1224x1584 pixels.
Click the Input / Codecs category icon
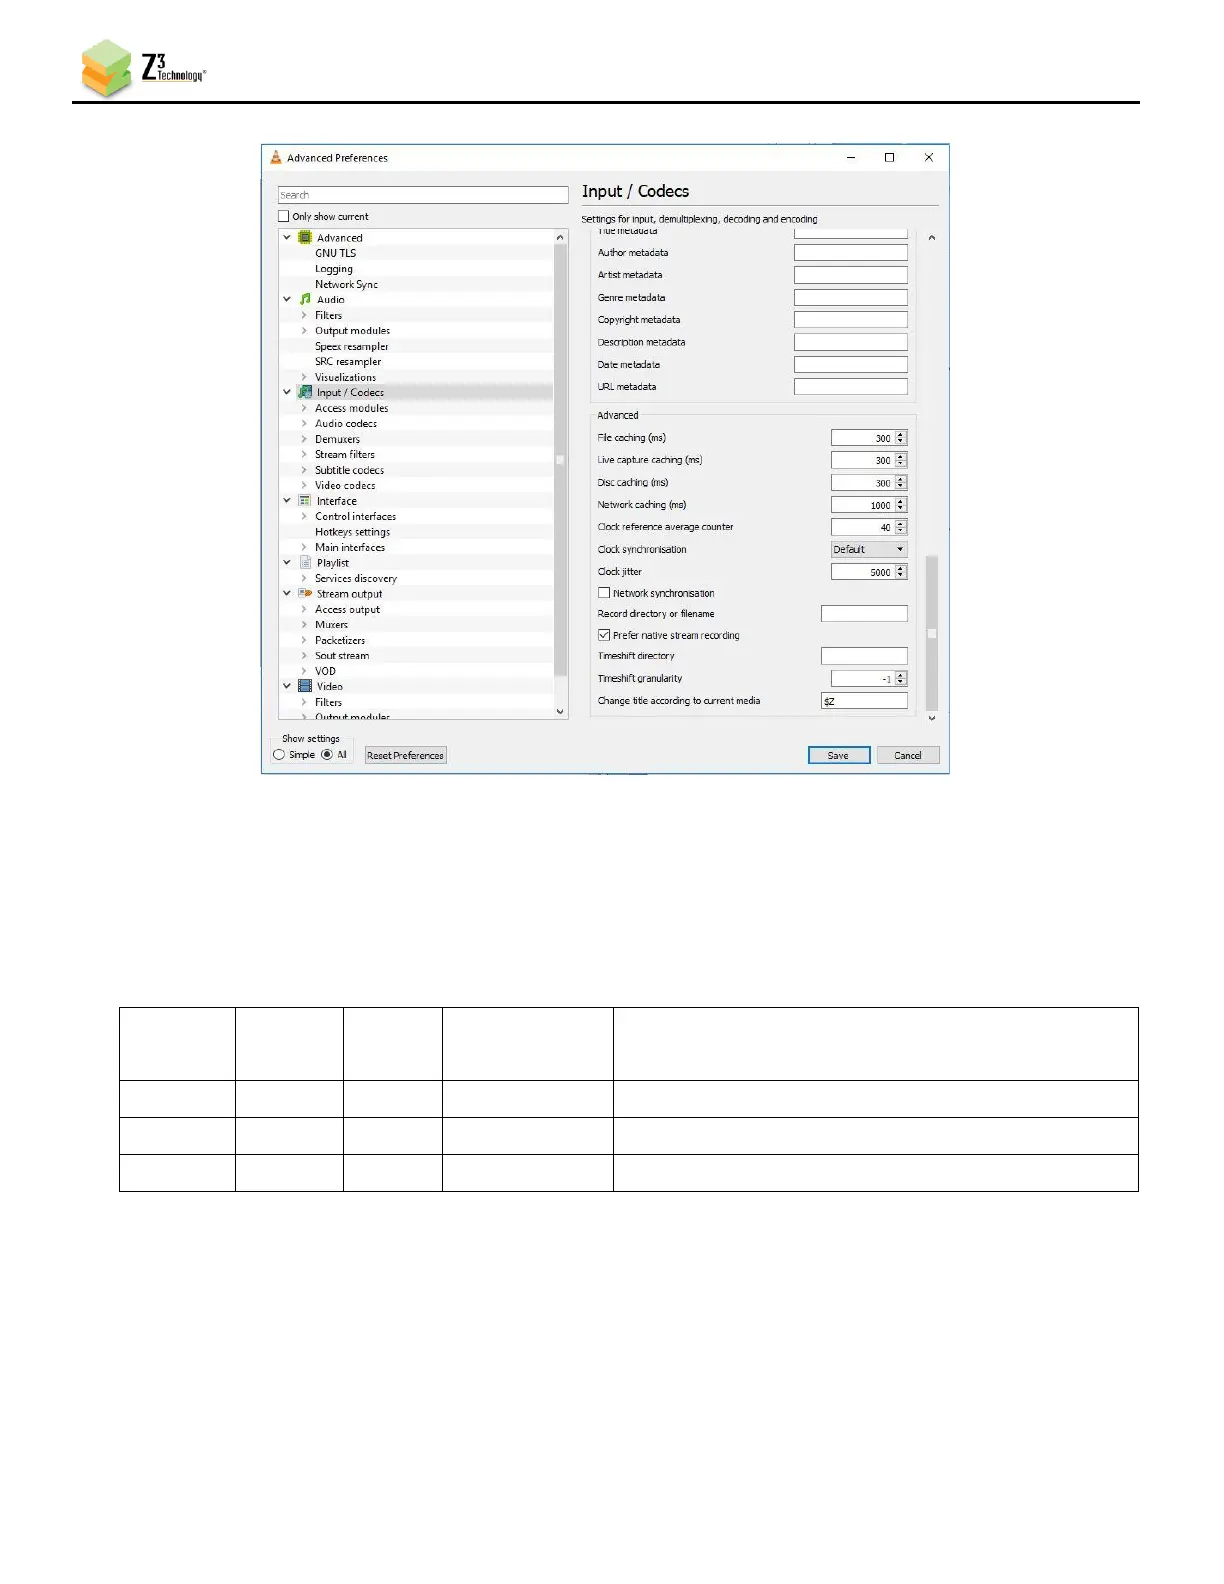point(305,393)
